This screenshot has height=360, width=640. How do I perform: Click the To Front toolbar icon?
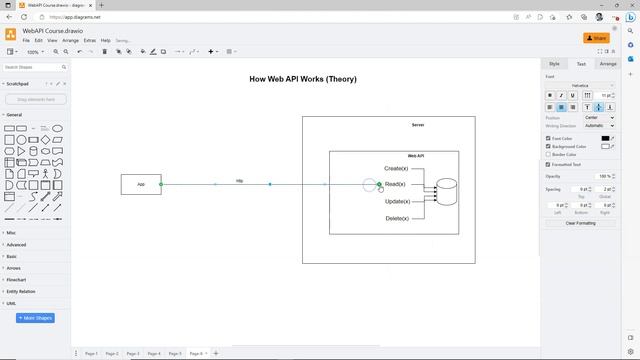[x=118, y=52]
